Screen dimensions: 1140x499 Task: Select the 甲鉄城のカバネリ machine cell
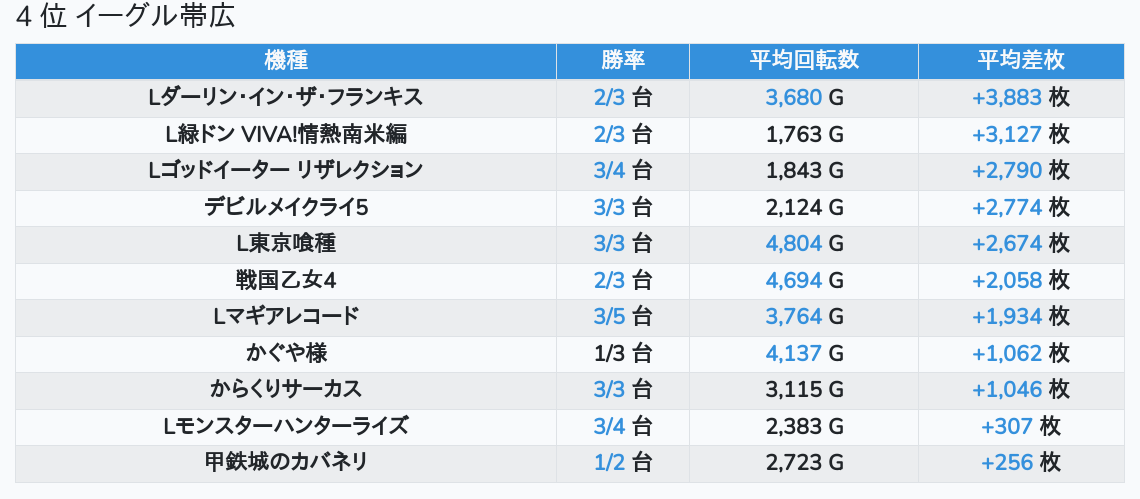pyautogui.click(x=286, y=463)
